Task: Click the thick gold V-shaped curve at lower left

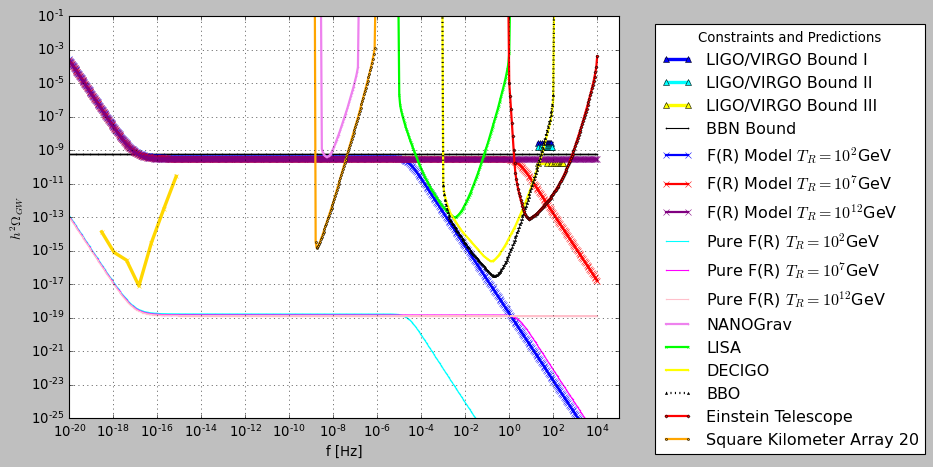Action: (139, 286)
